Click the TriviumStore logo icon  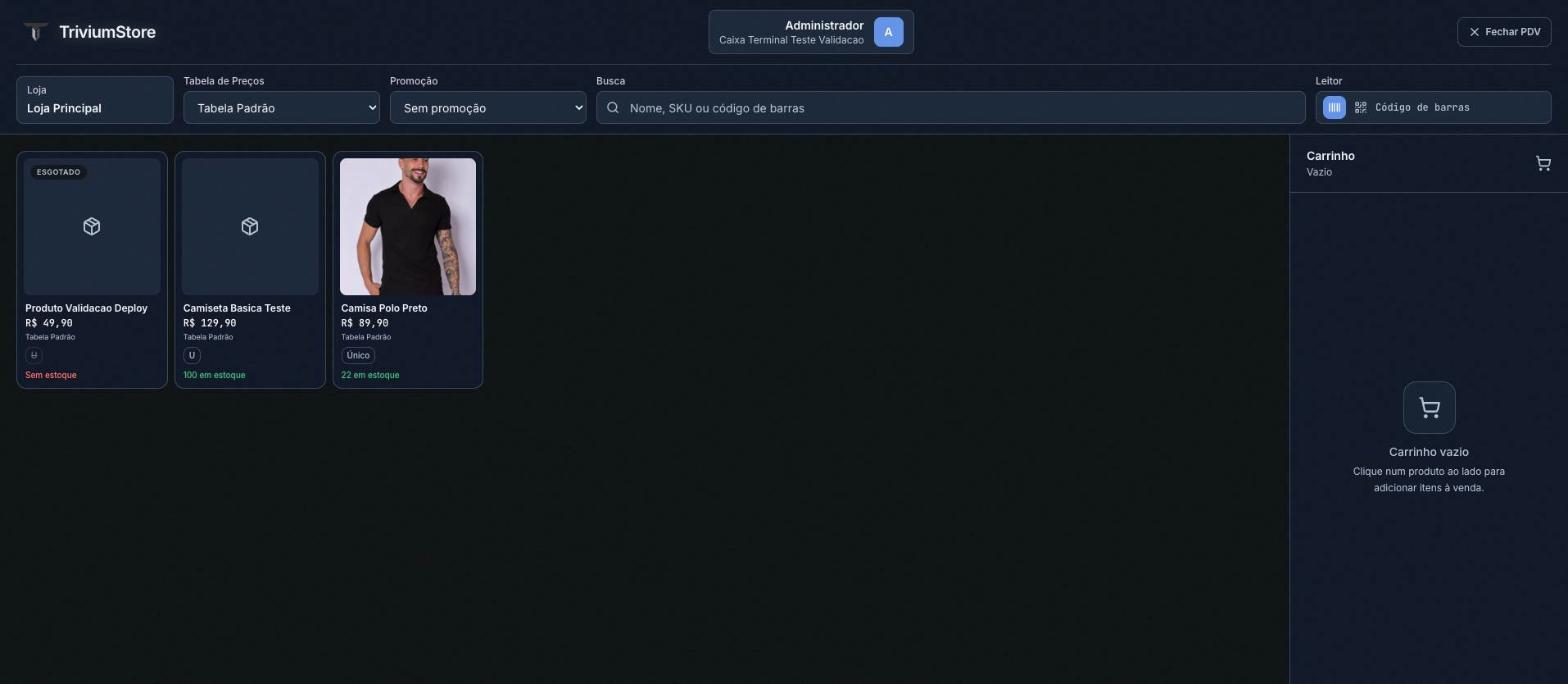(x=35, y=32)
